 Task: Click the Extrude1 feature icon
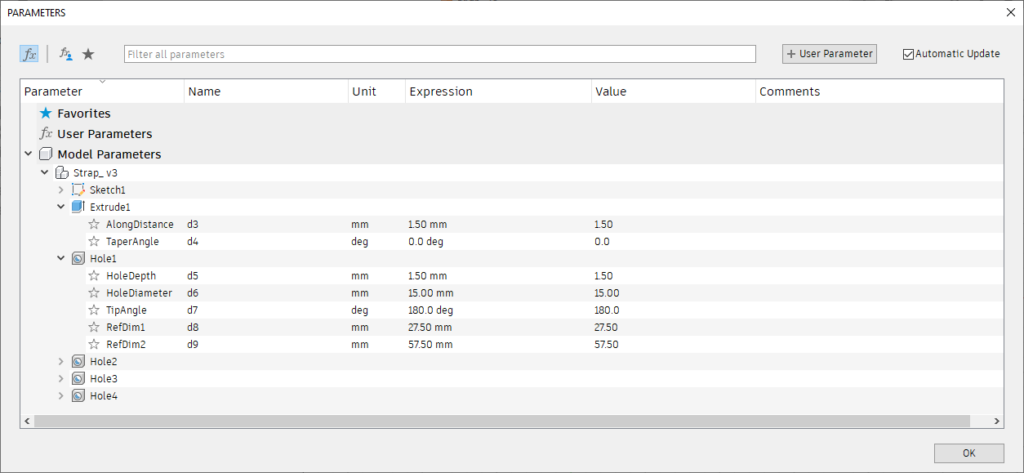[78, 207]
